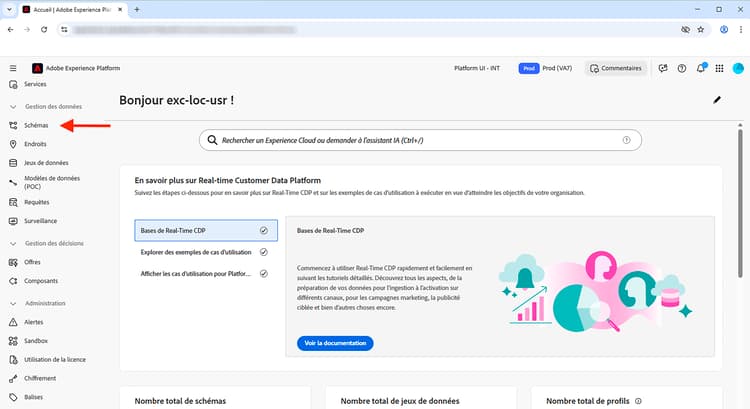Reload the page in browser toolbar

tap(44, 30)
